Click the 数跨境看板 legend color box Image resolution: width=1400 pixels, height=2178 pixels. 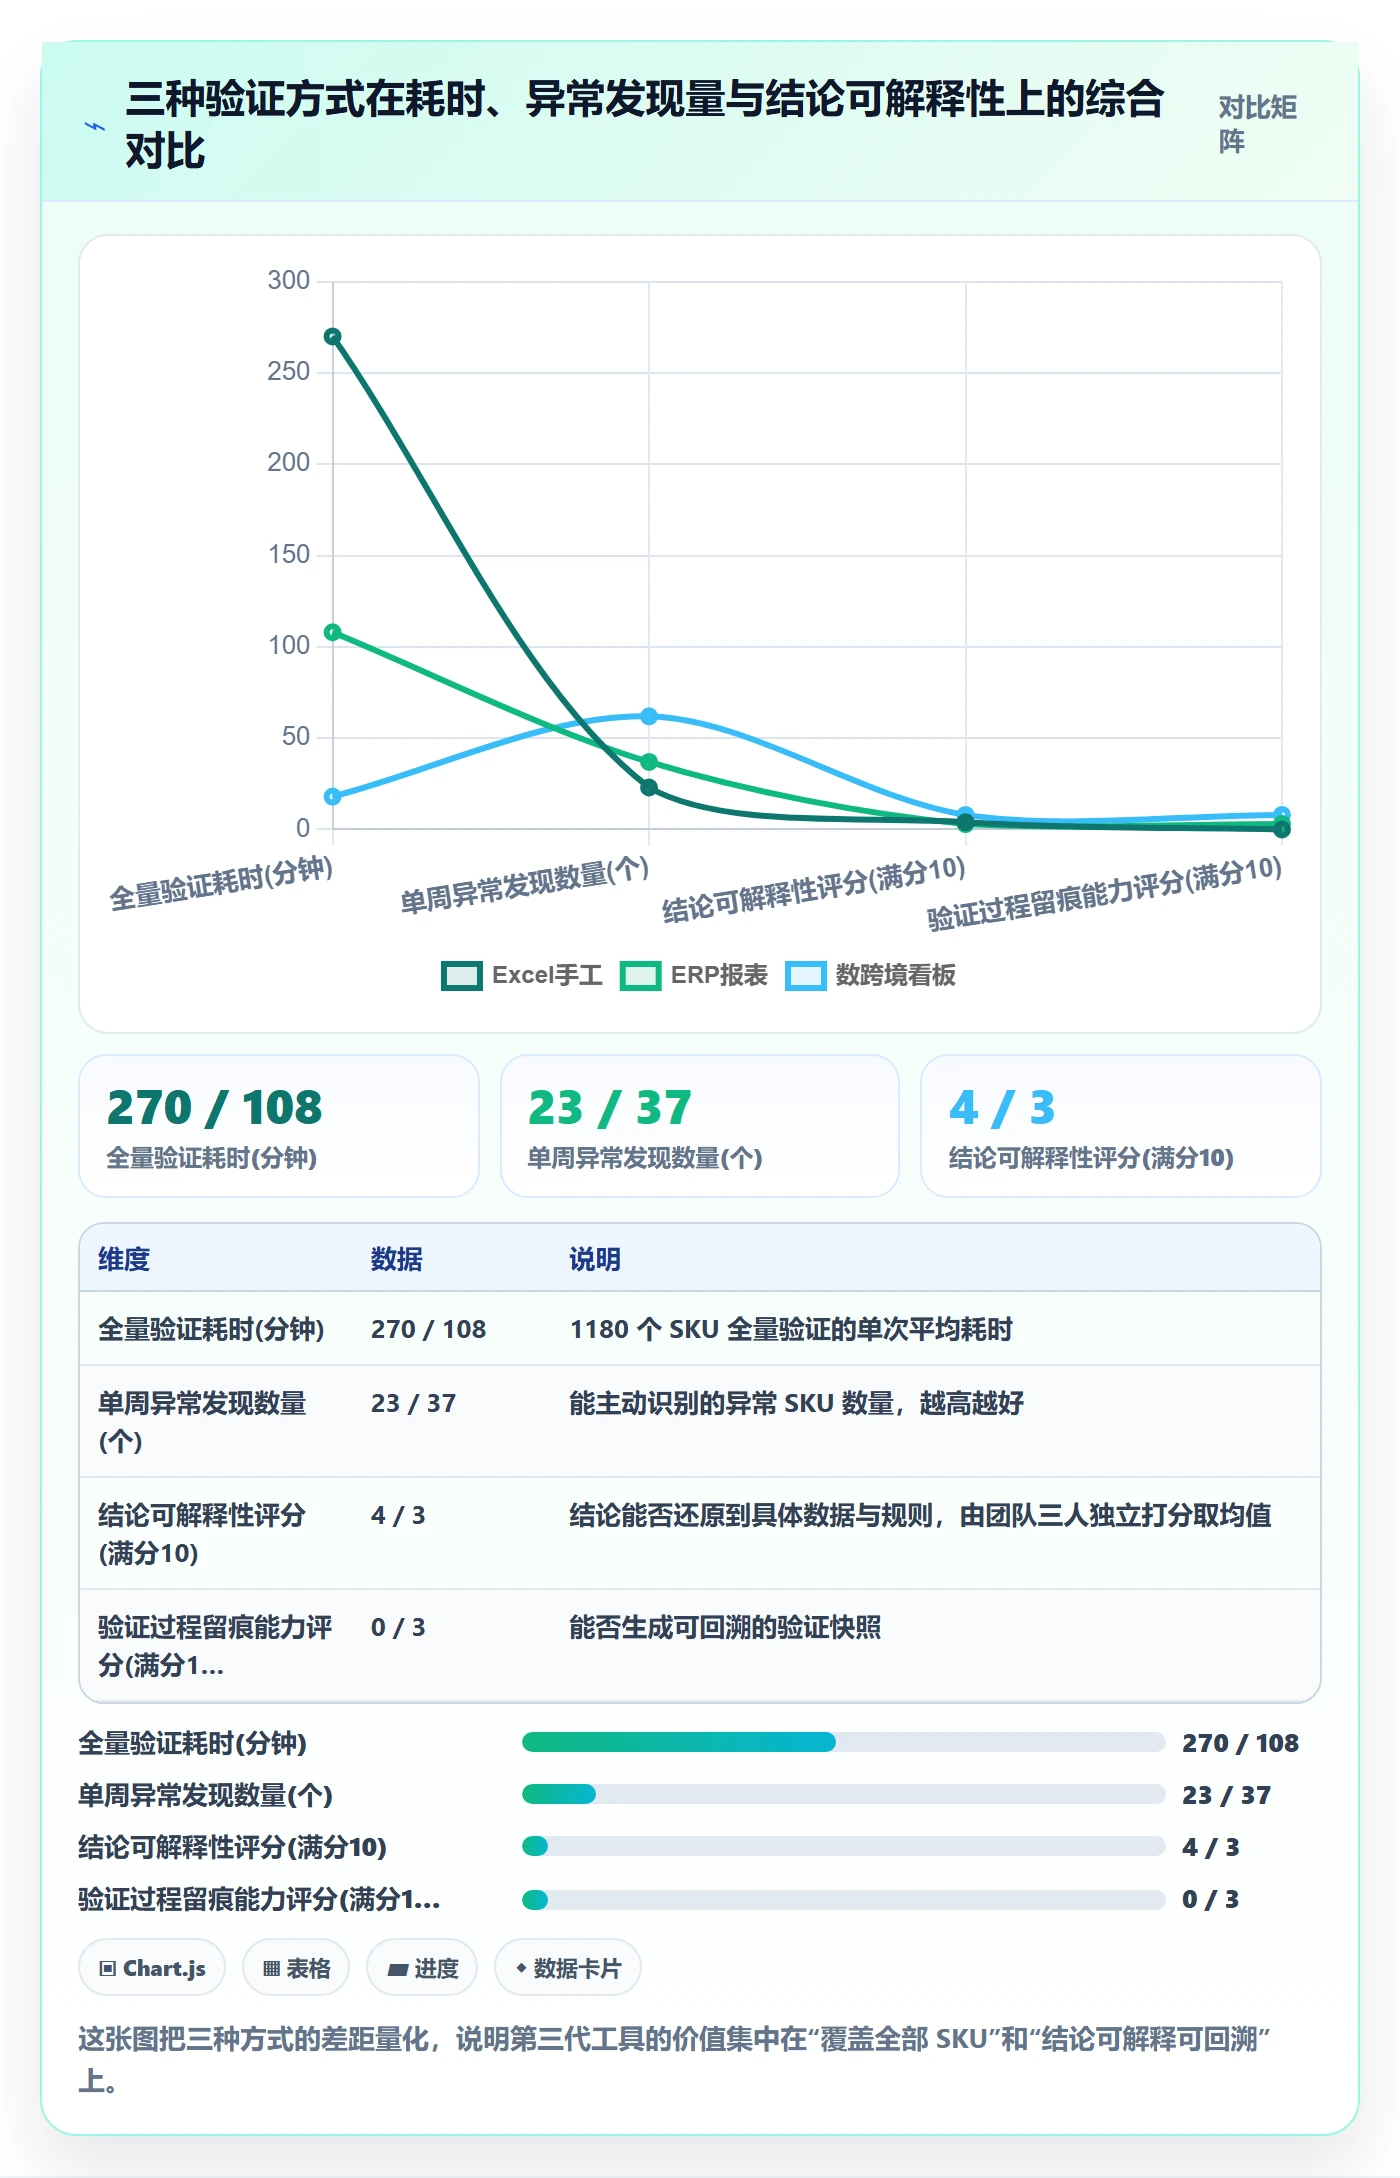pyautogui.click(x=805, y=976)
